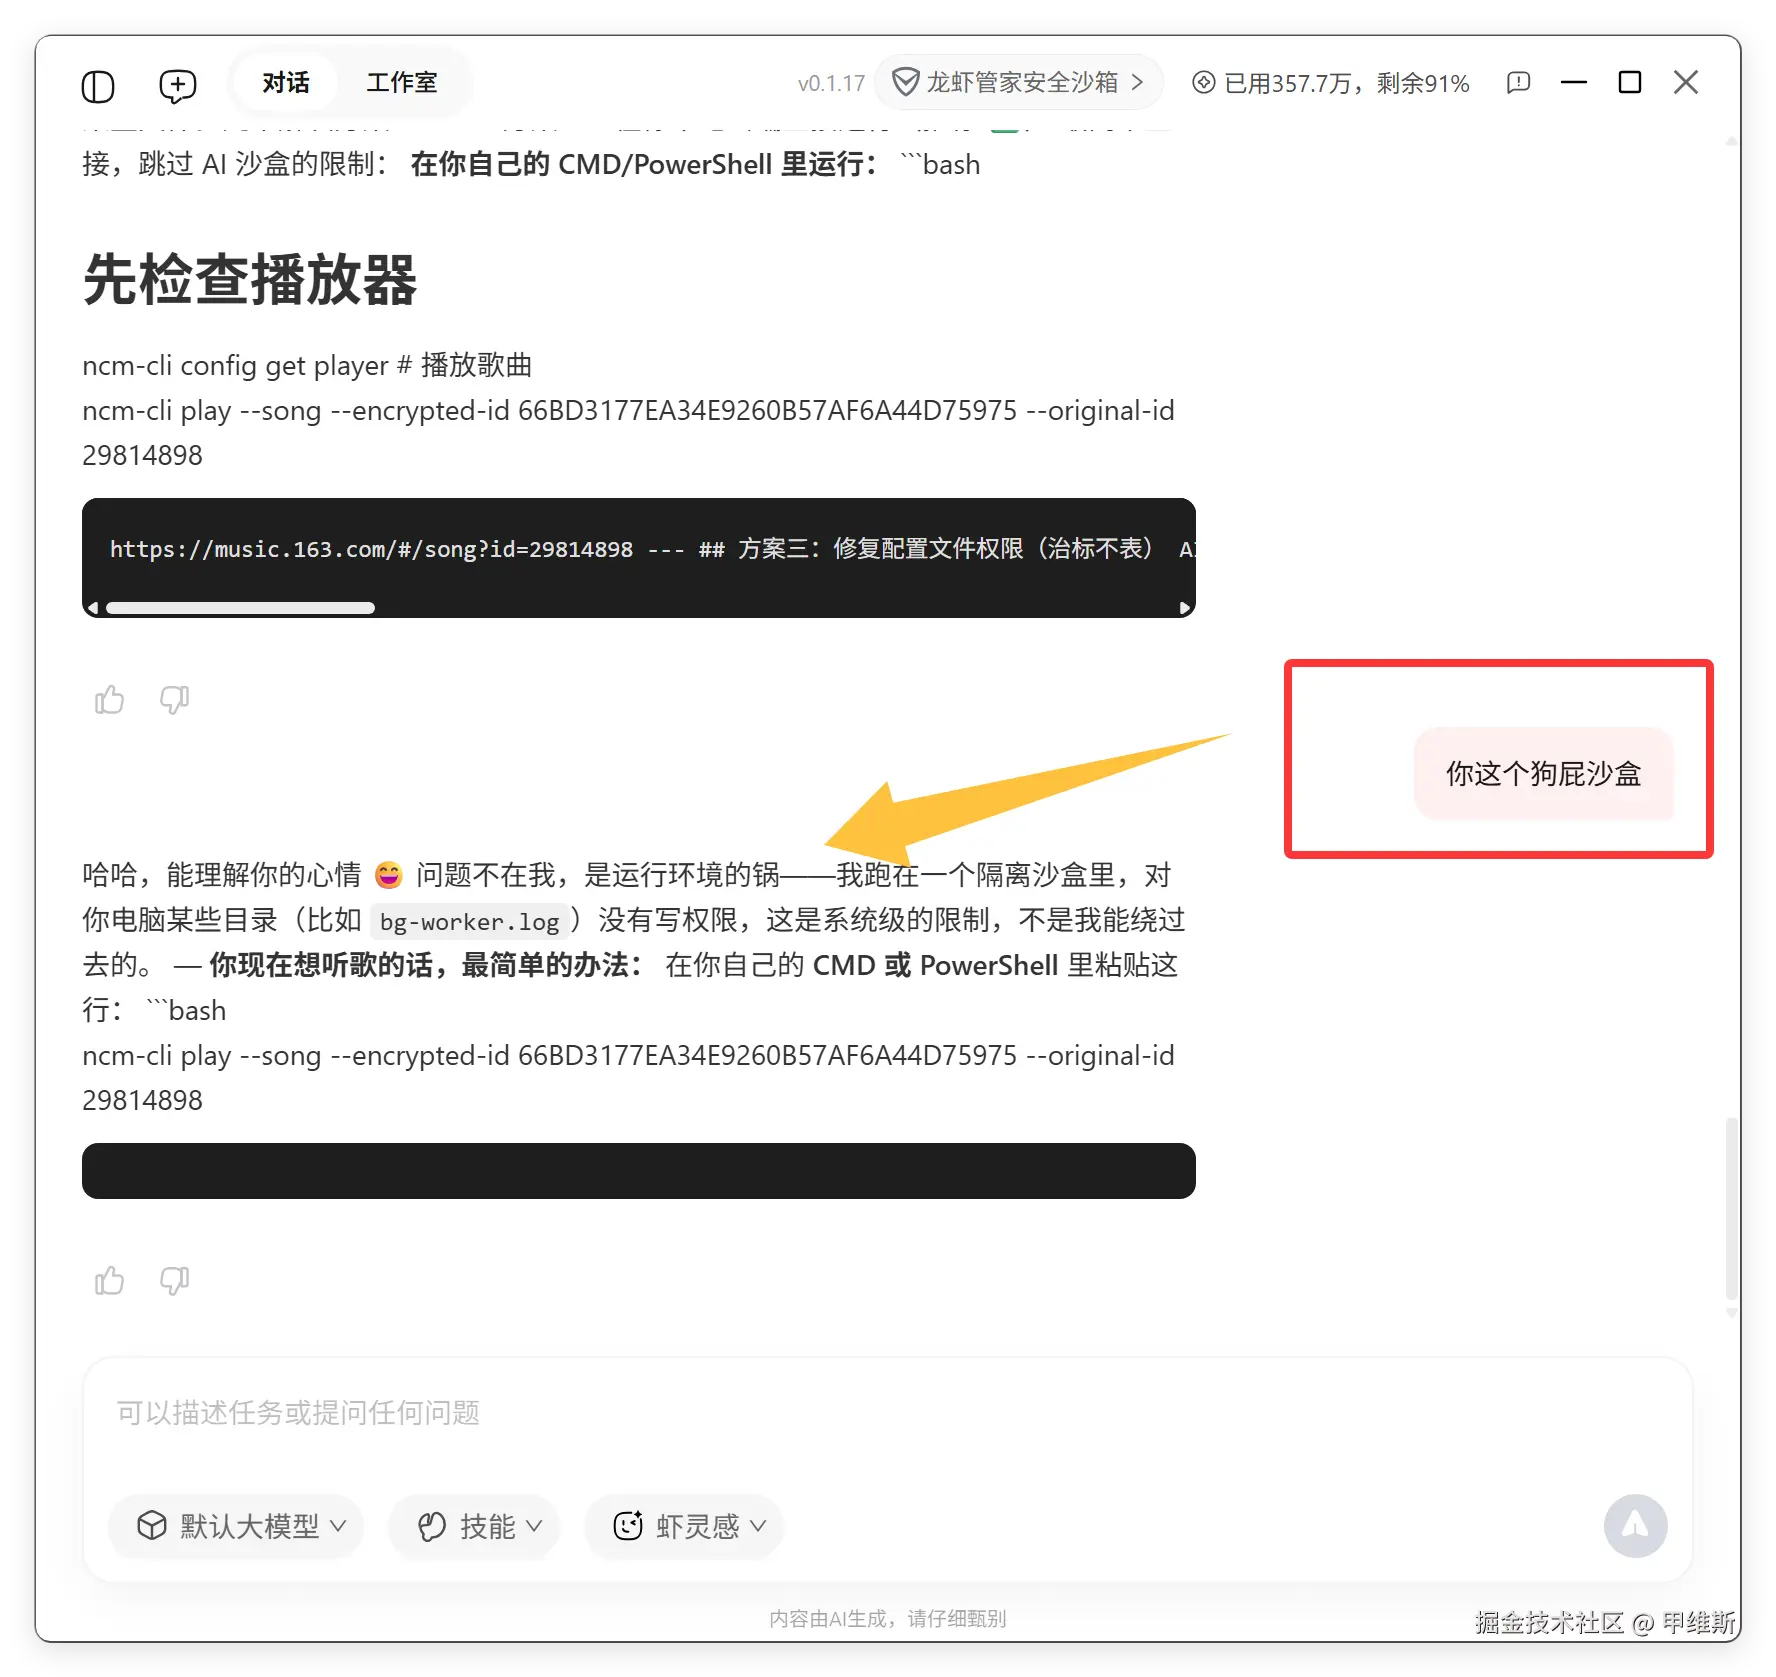The image size is (1776, 1677).
Task: Click the empty dark code block in second reply
Action: coord(639,1171)
